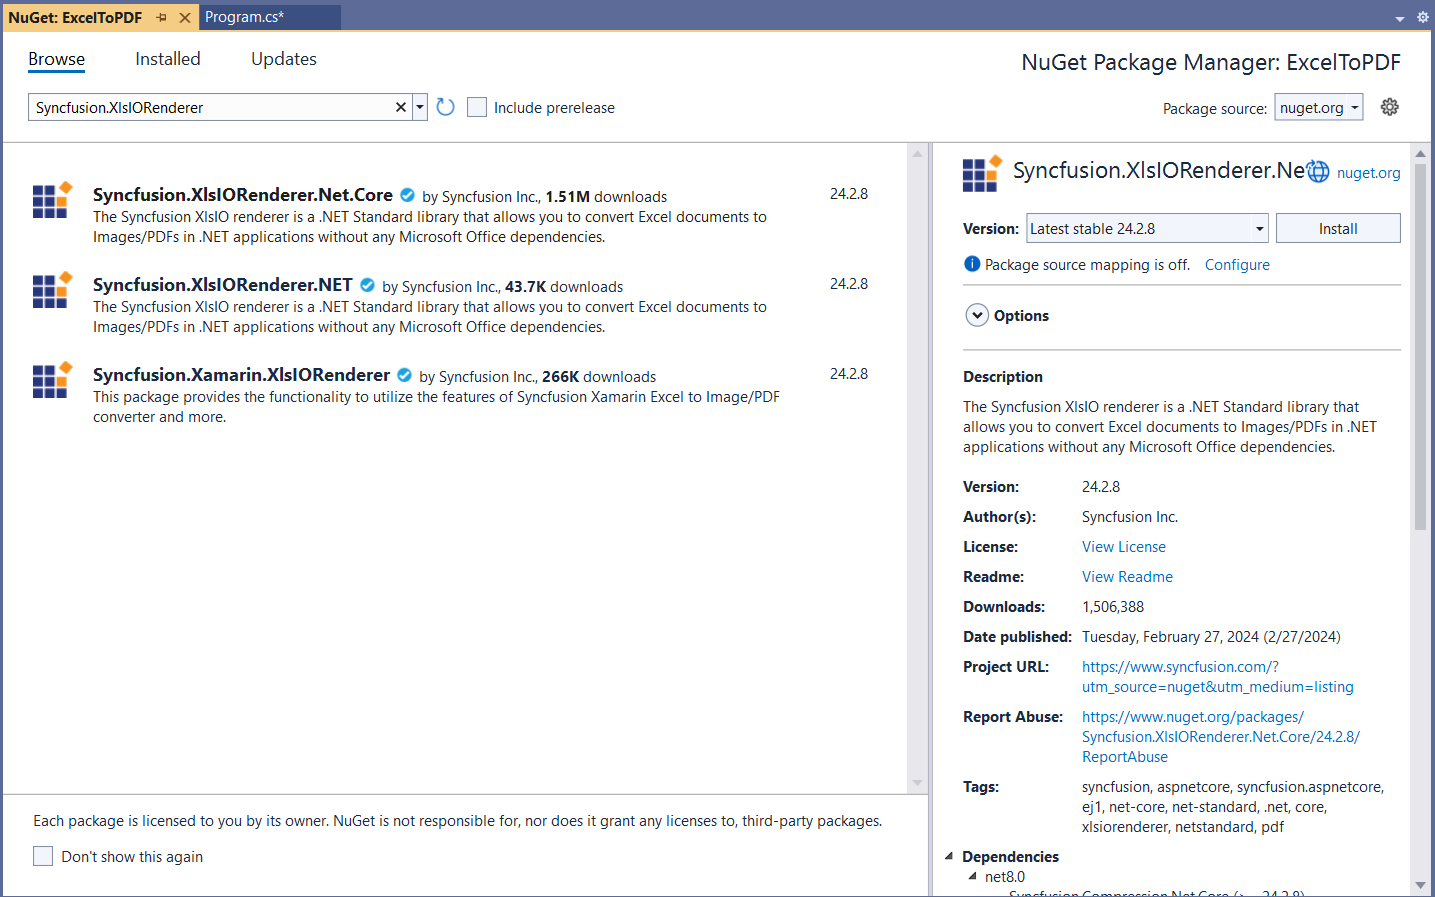Click the refresh search results icon

(x=446, y=107)
